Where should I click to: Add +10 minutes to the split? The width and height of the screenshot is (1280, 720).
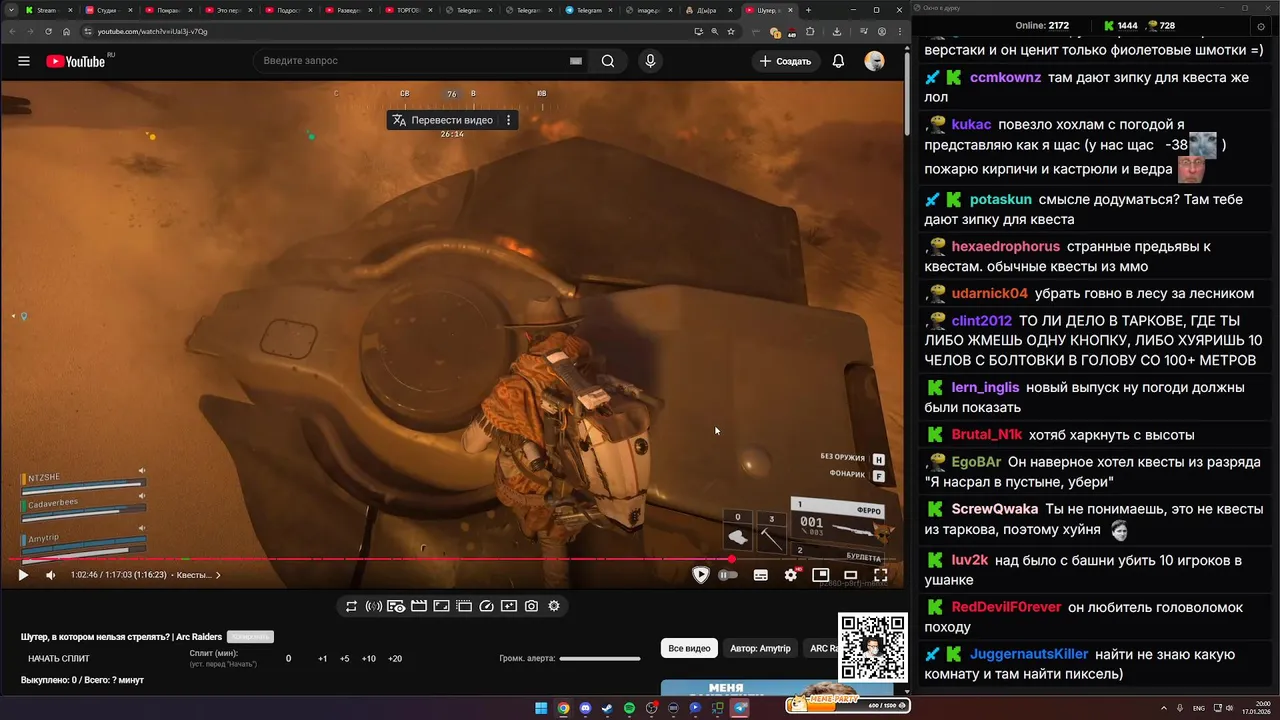pyautogui.click(x=369, y=659)
